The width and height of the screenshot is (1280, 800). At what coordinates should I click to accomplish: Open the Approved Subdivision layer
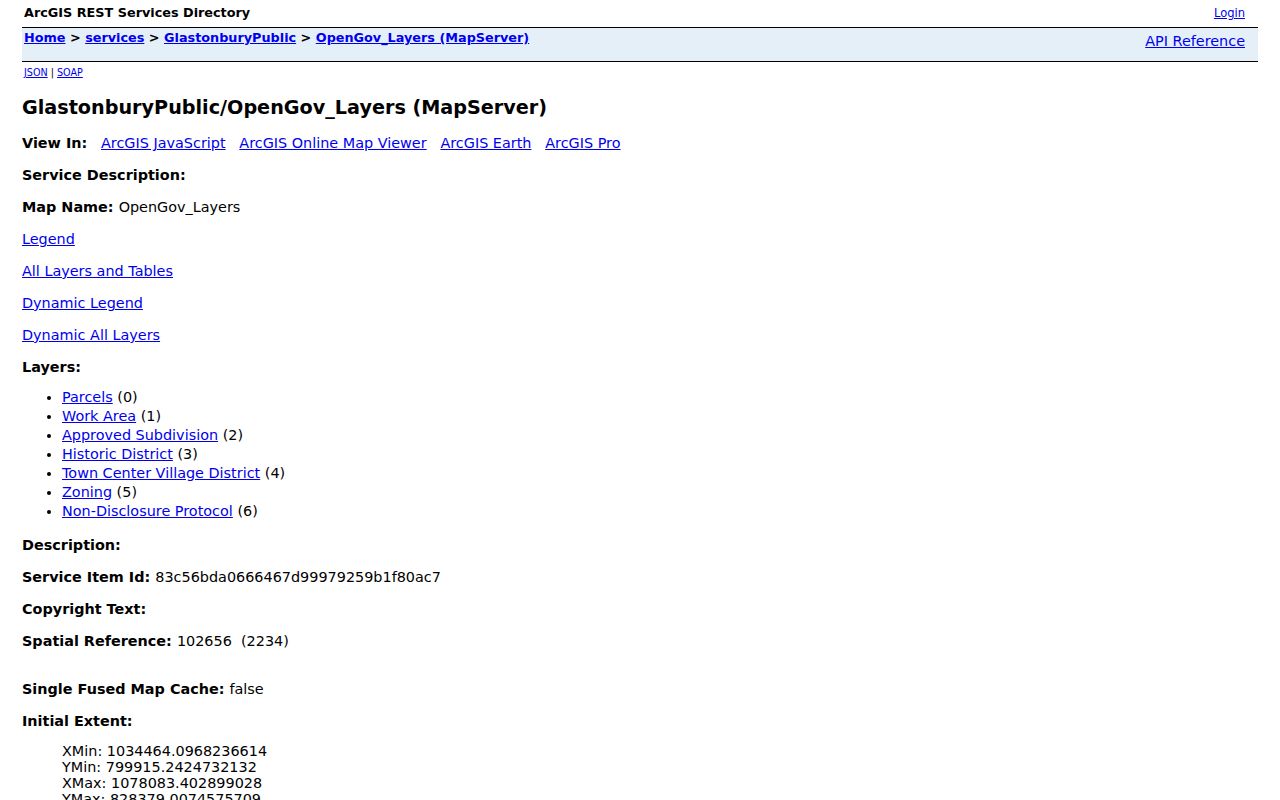(x=140, y=435)
